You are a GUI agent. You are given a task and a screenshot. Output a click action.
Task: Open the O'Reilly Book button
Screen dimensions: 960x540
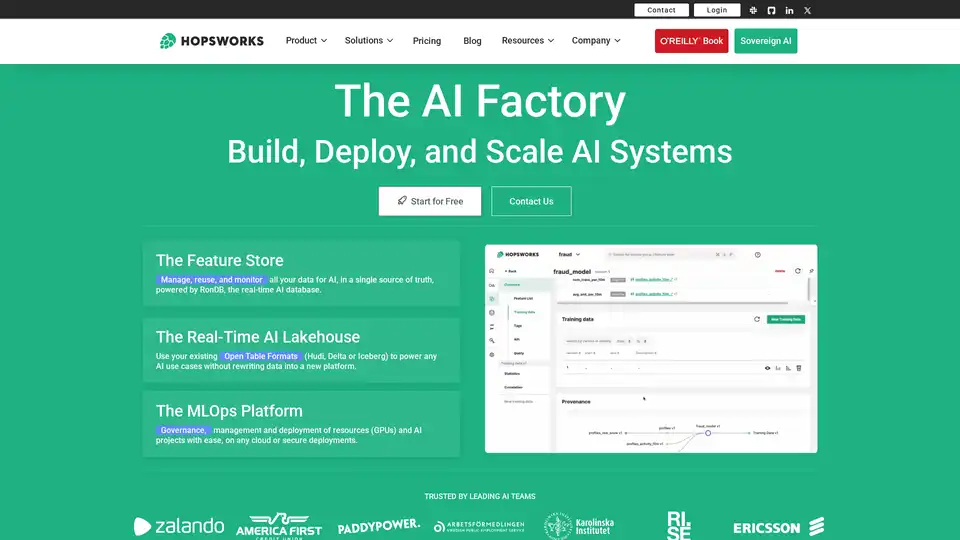691,41
